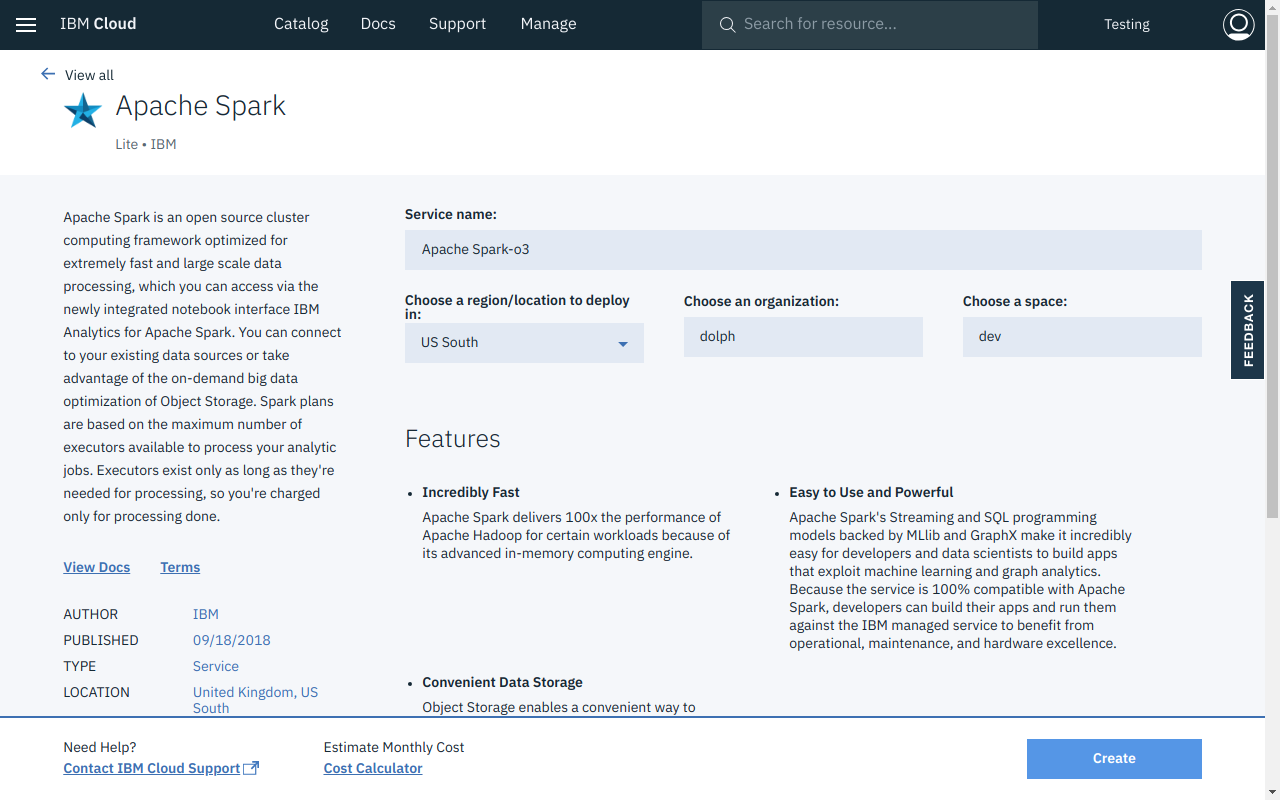Click the Features heading
Image resolution: width=1280 pixels, height=800 pixels.
pyautogui.click(x=453, y=439)
